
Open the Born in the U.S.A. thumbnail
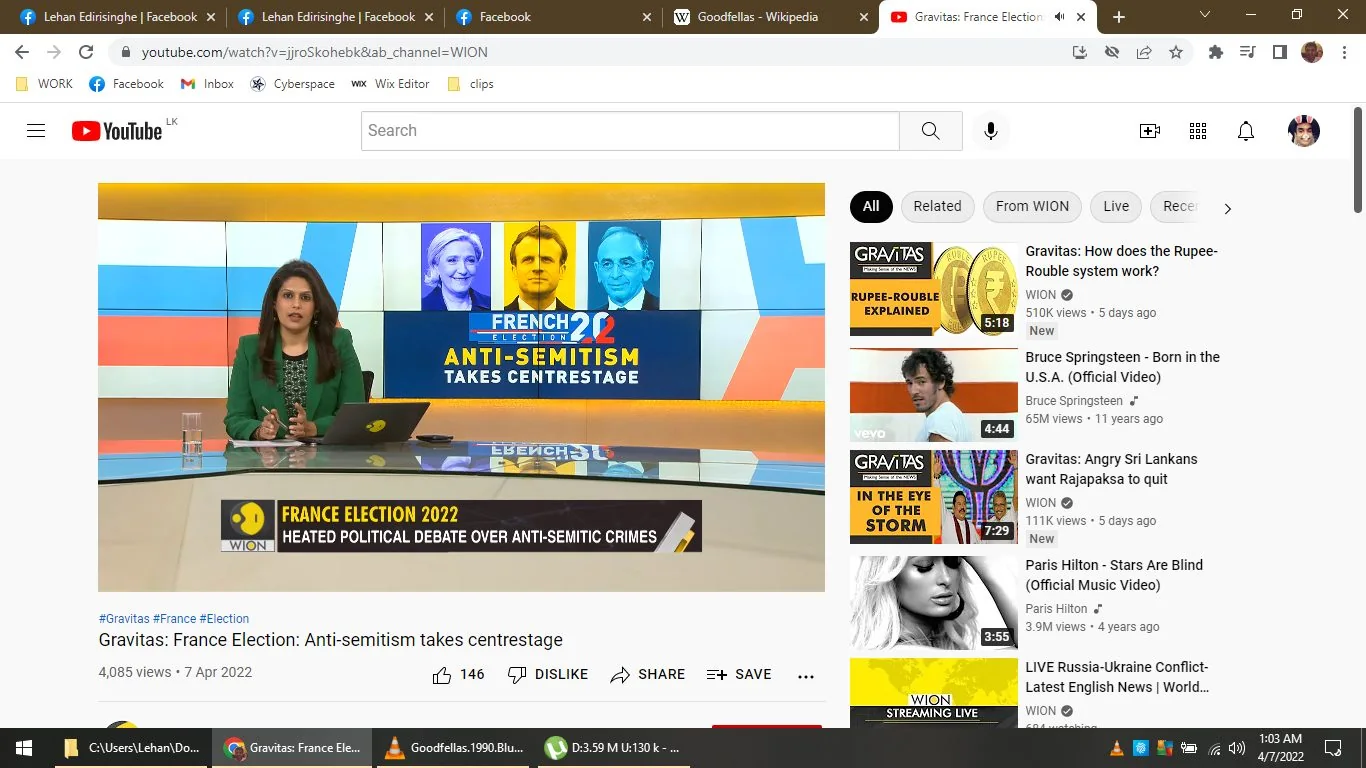934,395
